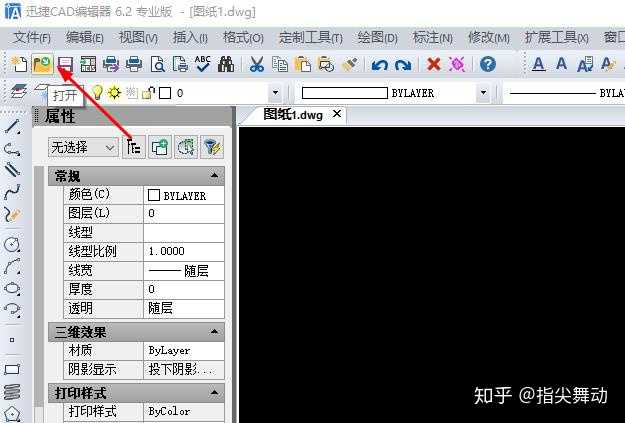Open the 文件(F) menu
The width and height of the screenshot is (625, 423).
[32, 38]
